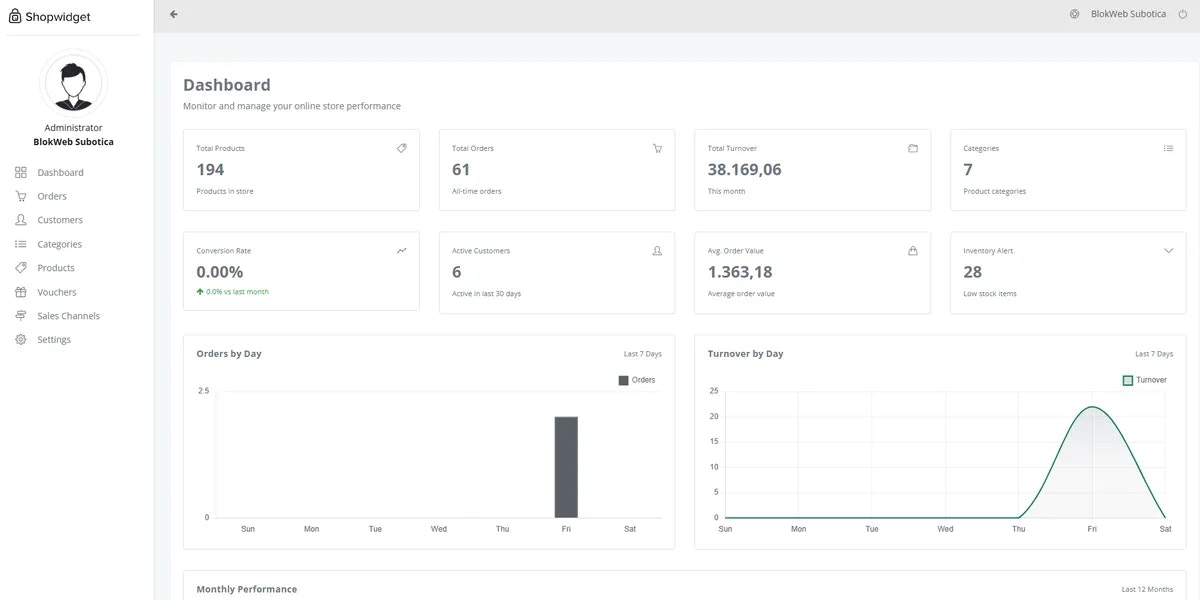Click the power logout icon
The image size is (1200, 600).
point(1181,14)
